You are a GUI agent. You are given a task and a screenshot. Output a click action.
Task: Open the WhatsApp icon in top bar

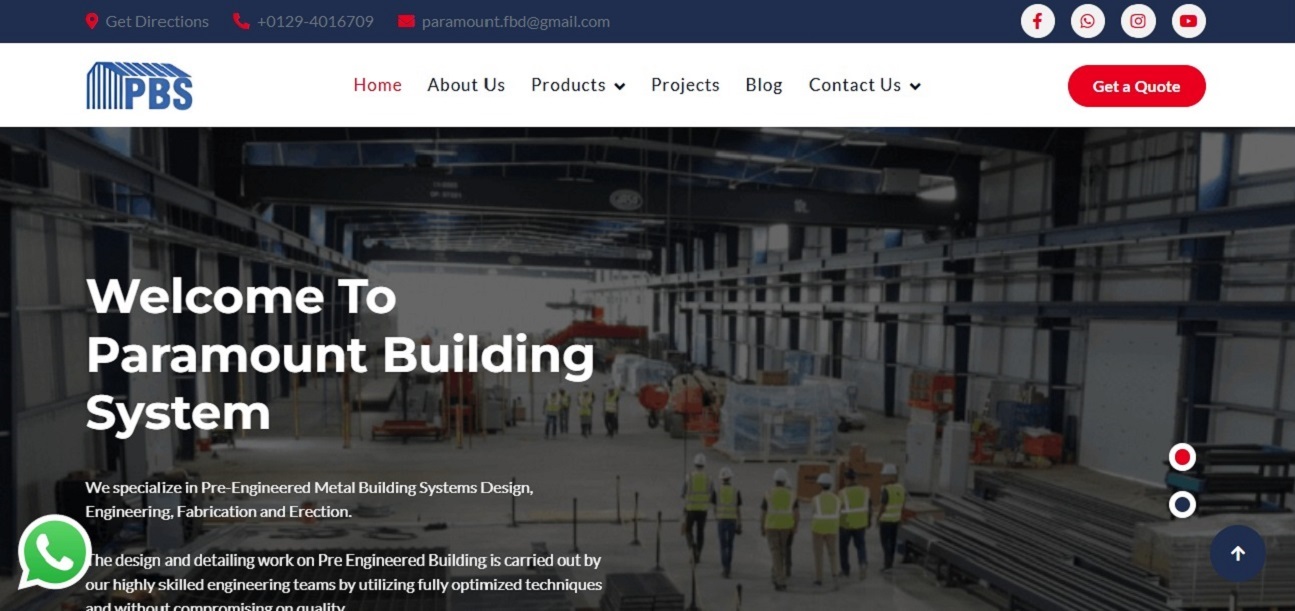1087,21
